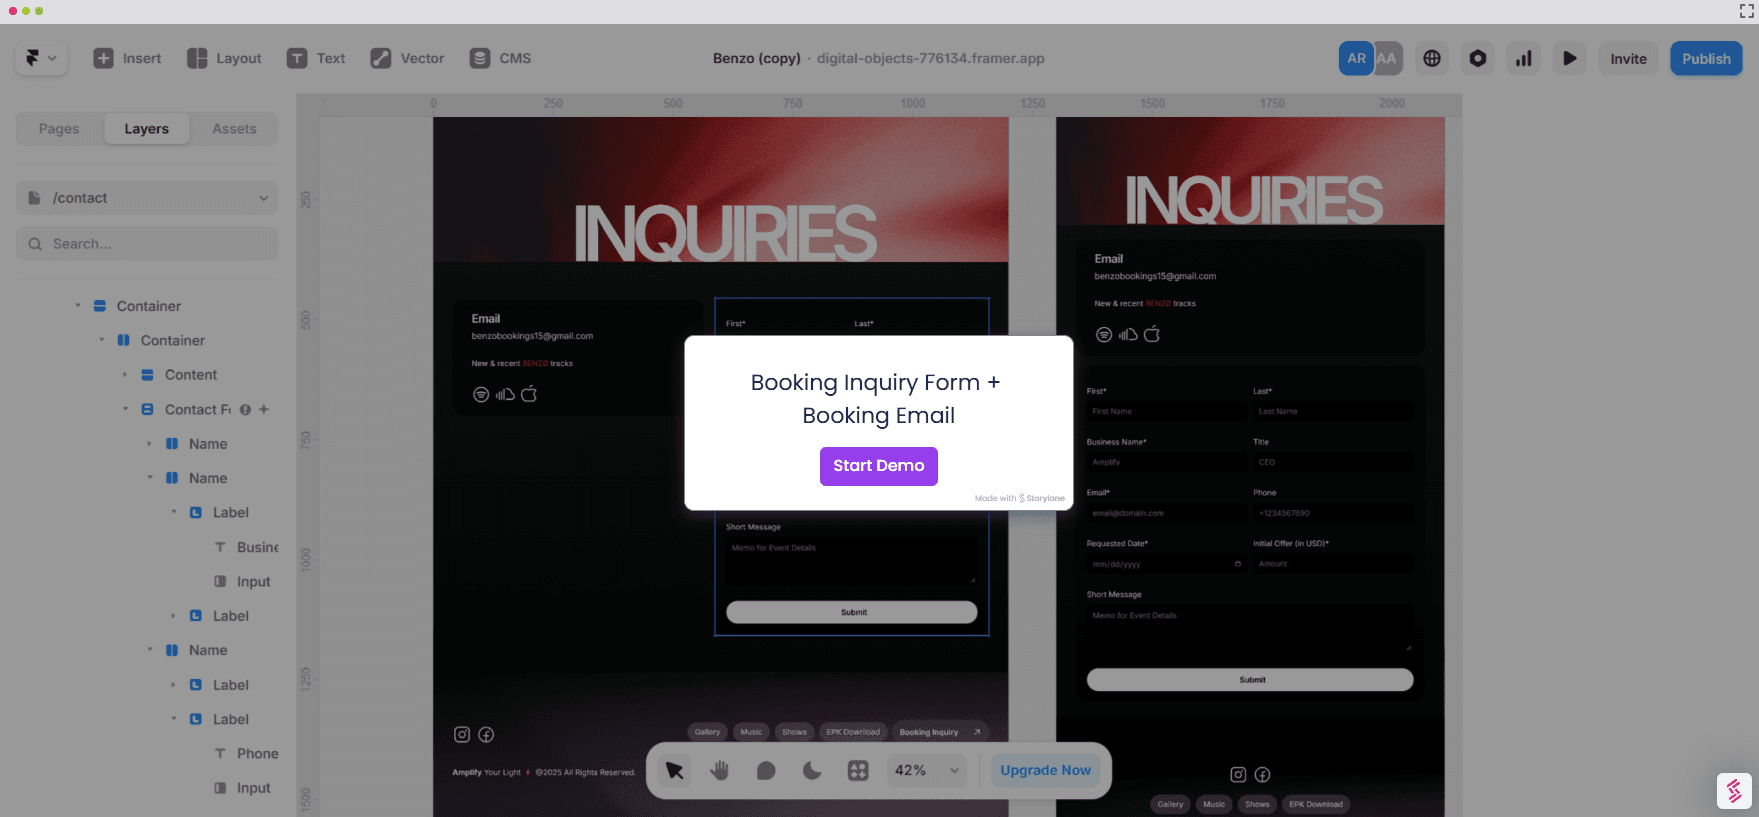
Task: Open the analytics bar chart icon
Action: (1524, 58)
